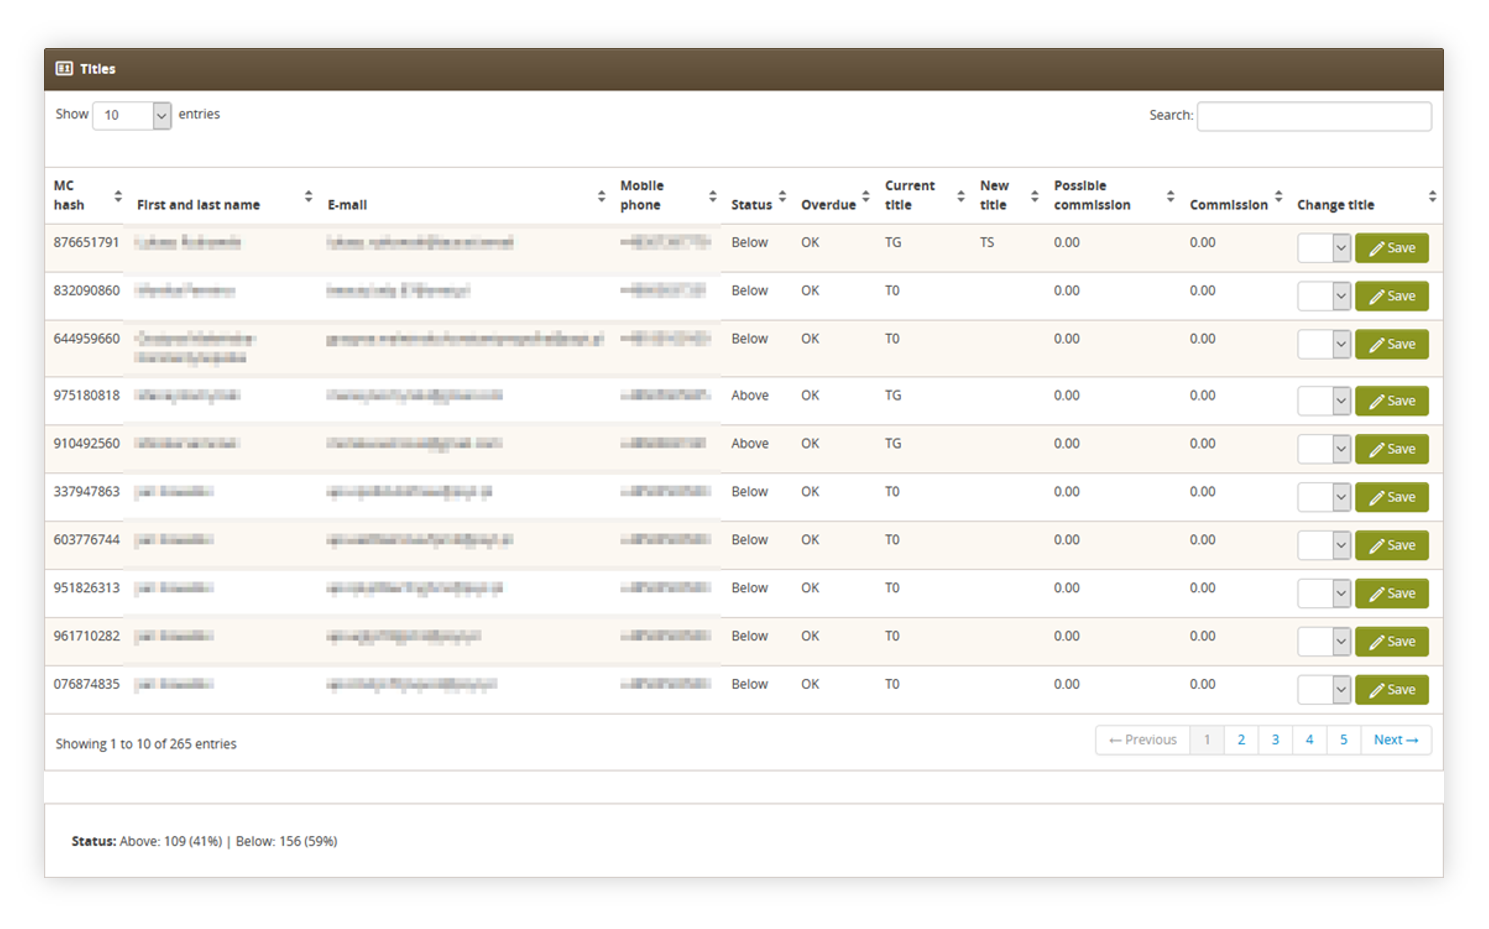
Task: Sort by New title column arrows
Action: pyautogui.click(x=1034, y=196)
